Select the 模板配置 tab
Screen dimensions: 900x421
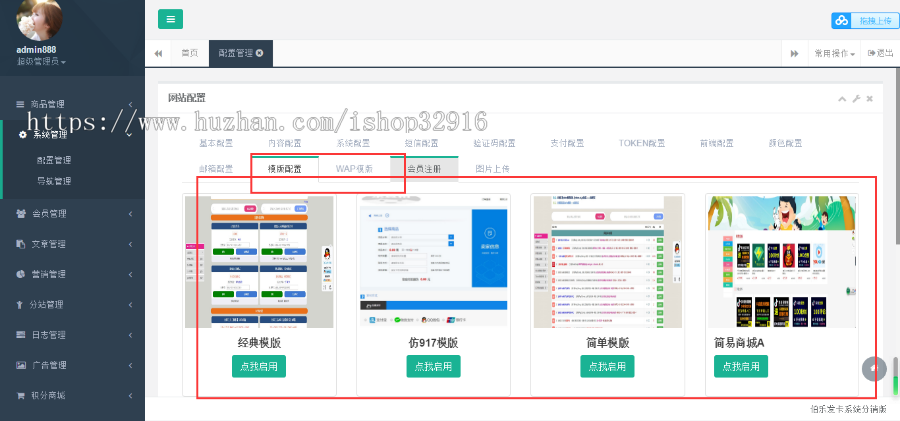285,169
